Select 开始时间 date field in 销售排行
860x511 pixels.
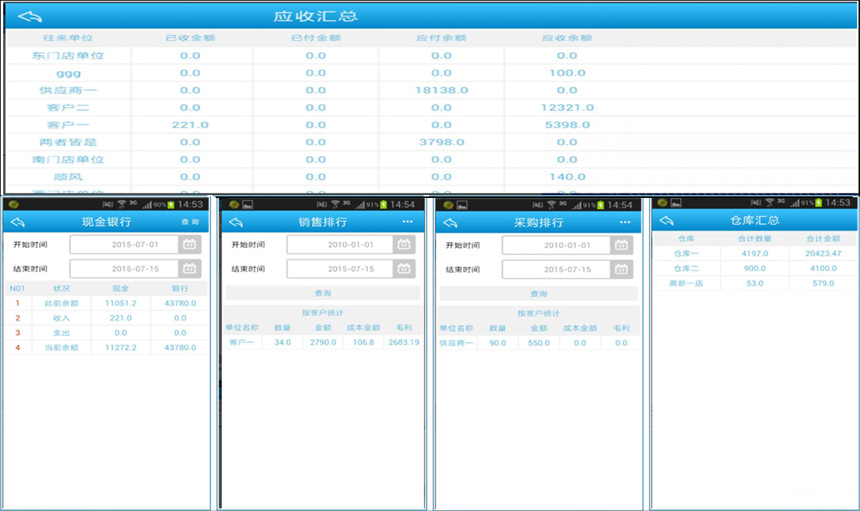pyautogui.click(x=340, y=245)
